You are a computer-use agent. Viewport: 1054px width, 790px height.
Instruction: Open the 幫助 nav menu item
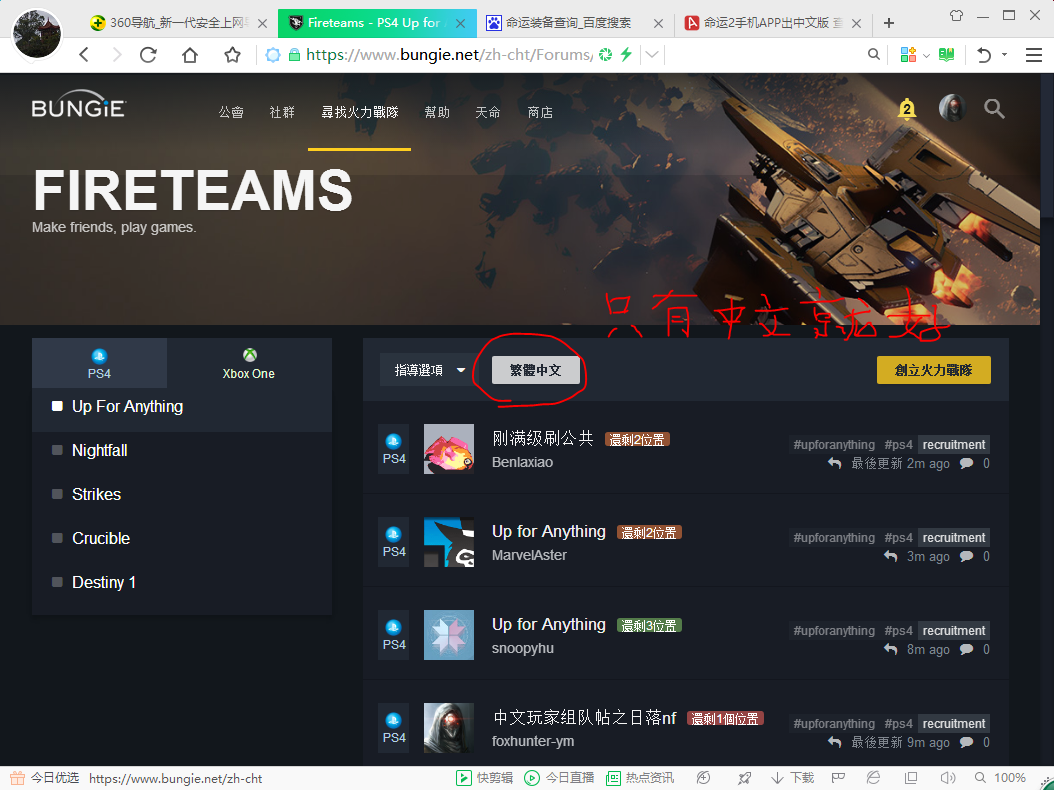pos(437,112)
